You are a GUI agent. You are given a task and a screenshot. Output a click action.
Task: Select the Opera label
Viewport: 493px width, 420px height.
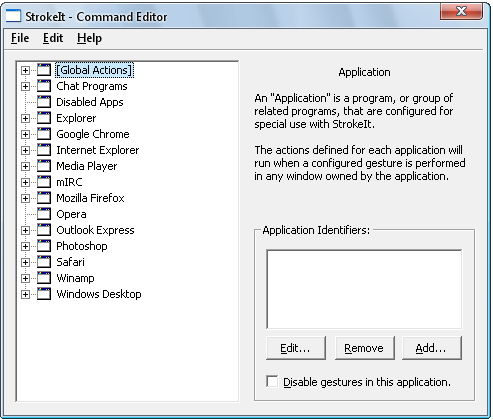[71, 214]
